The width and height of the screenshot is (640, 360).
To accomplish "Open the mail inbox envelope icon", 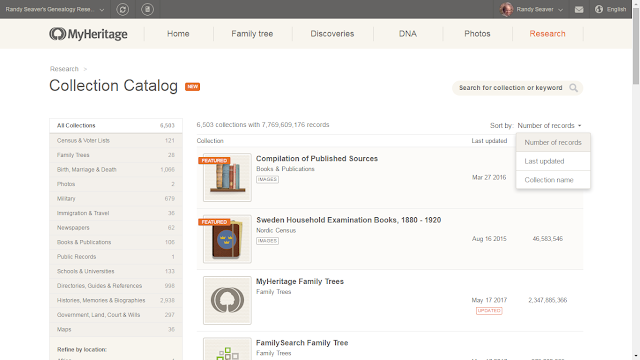I will click(x=579, y=9).
